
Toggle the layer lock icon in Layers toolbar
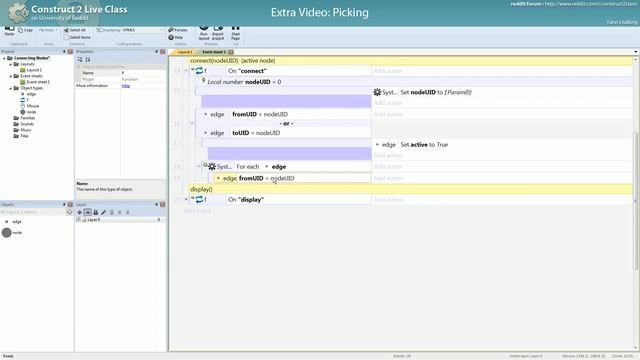click(x=96, y=212)
